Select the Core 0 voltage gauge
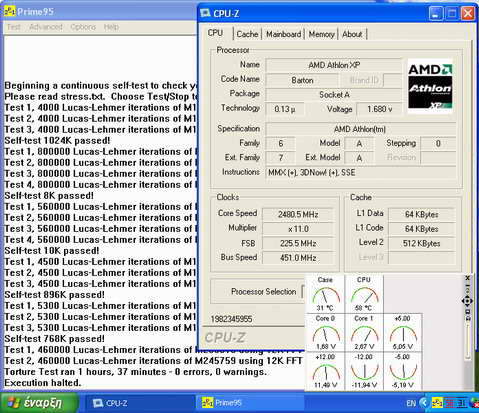479x413 pixels. click(x=325, y=332)
